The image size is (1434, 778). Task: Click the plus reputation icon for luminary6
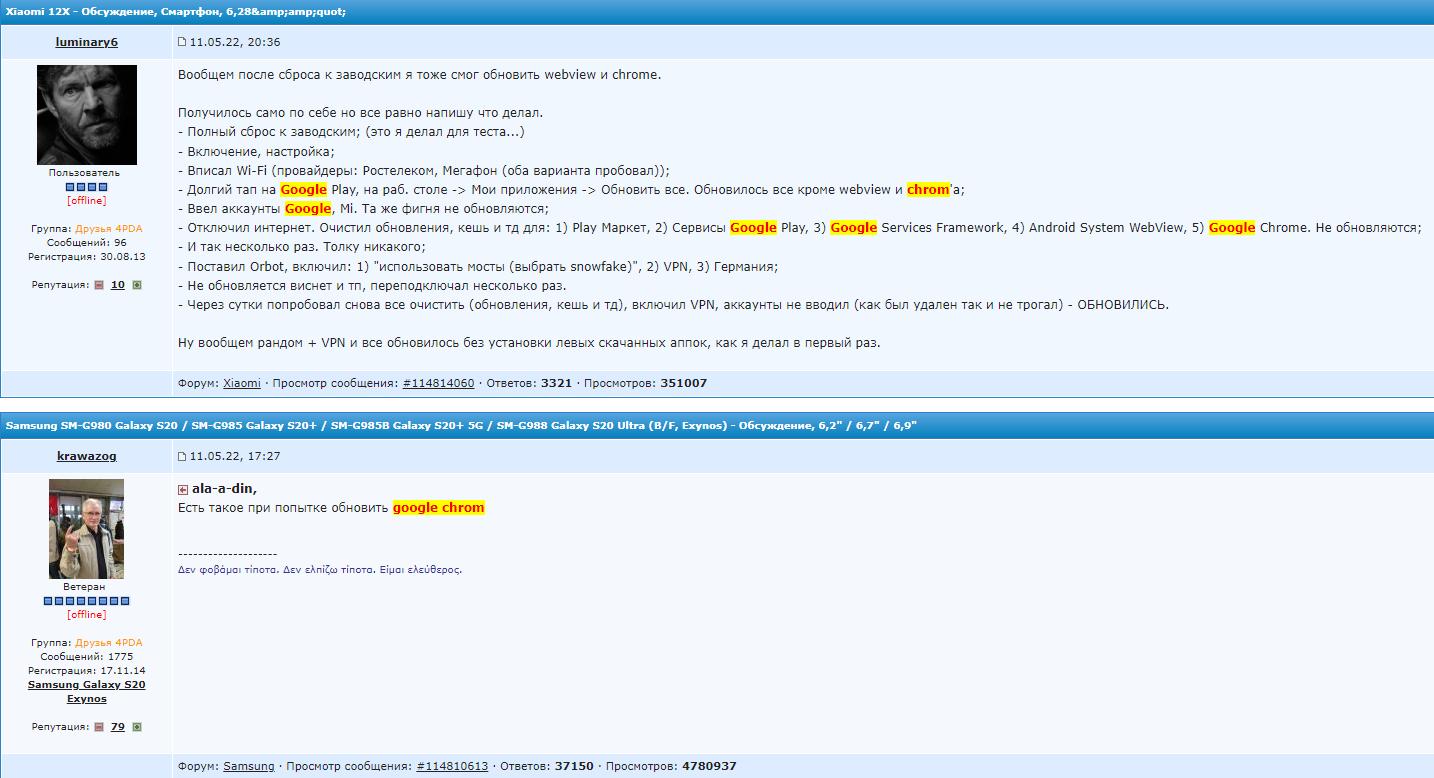point(137,285)
